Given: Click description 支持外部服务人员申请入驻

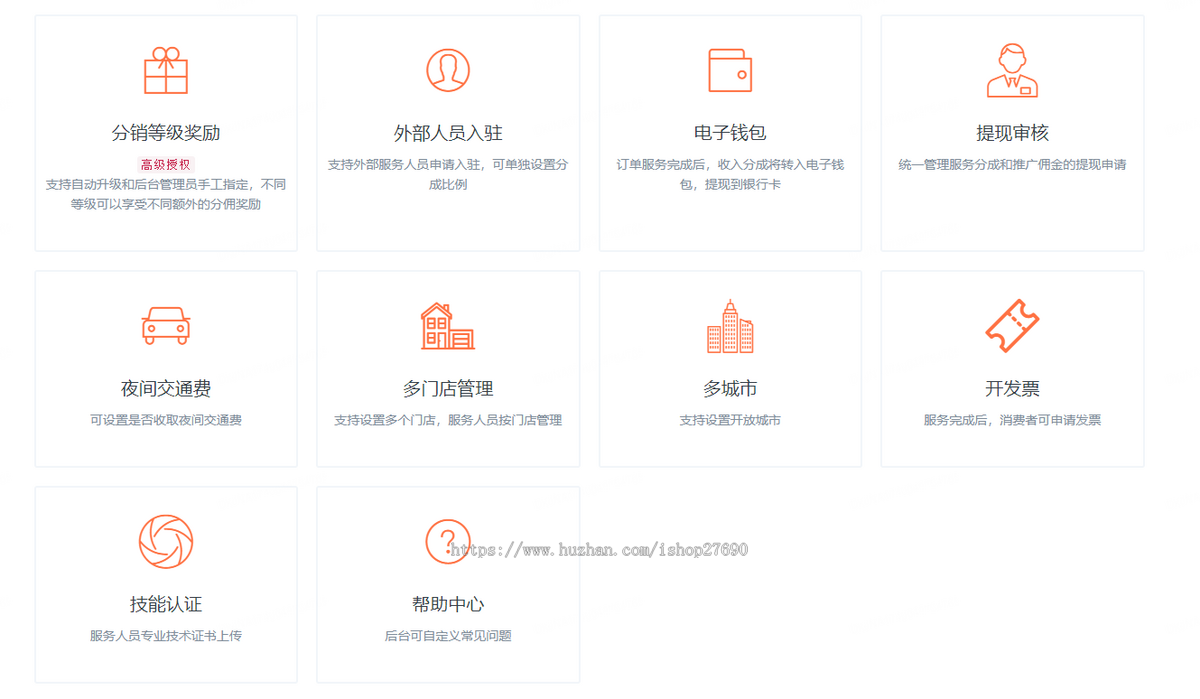Looking at the screenshot, I should click(x=448, y=174).
